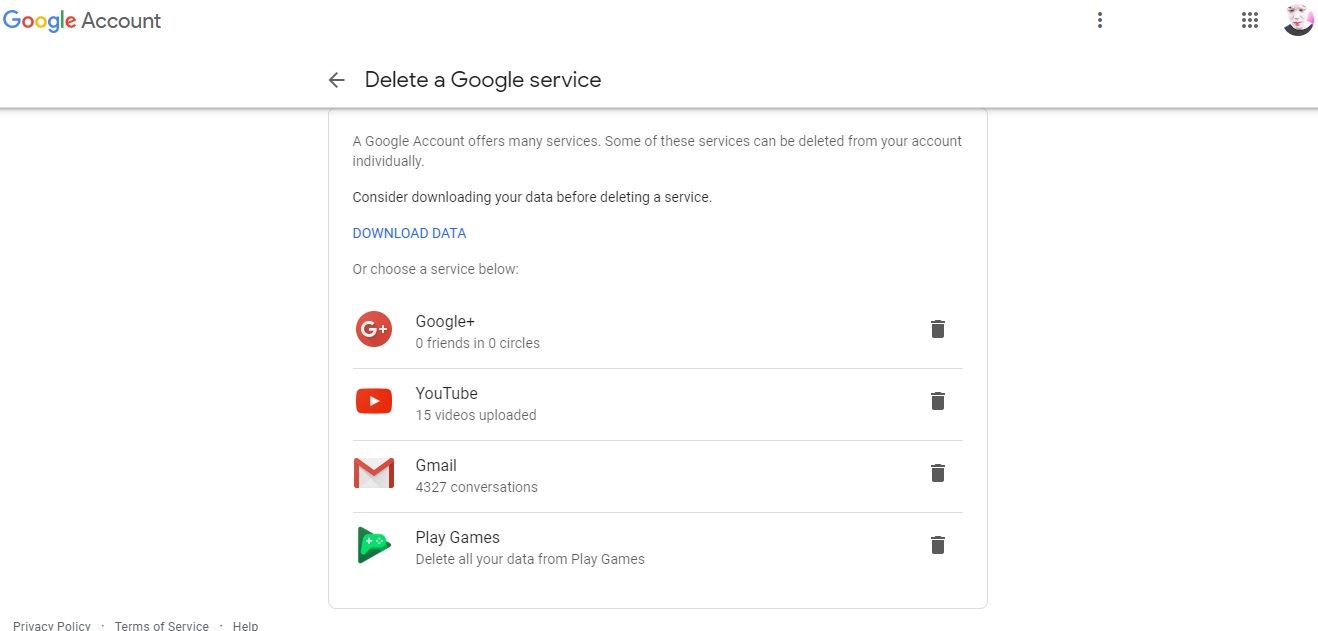
Task: Click the Play Games green controller icon
Action: coord(373,545)
